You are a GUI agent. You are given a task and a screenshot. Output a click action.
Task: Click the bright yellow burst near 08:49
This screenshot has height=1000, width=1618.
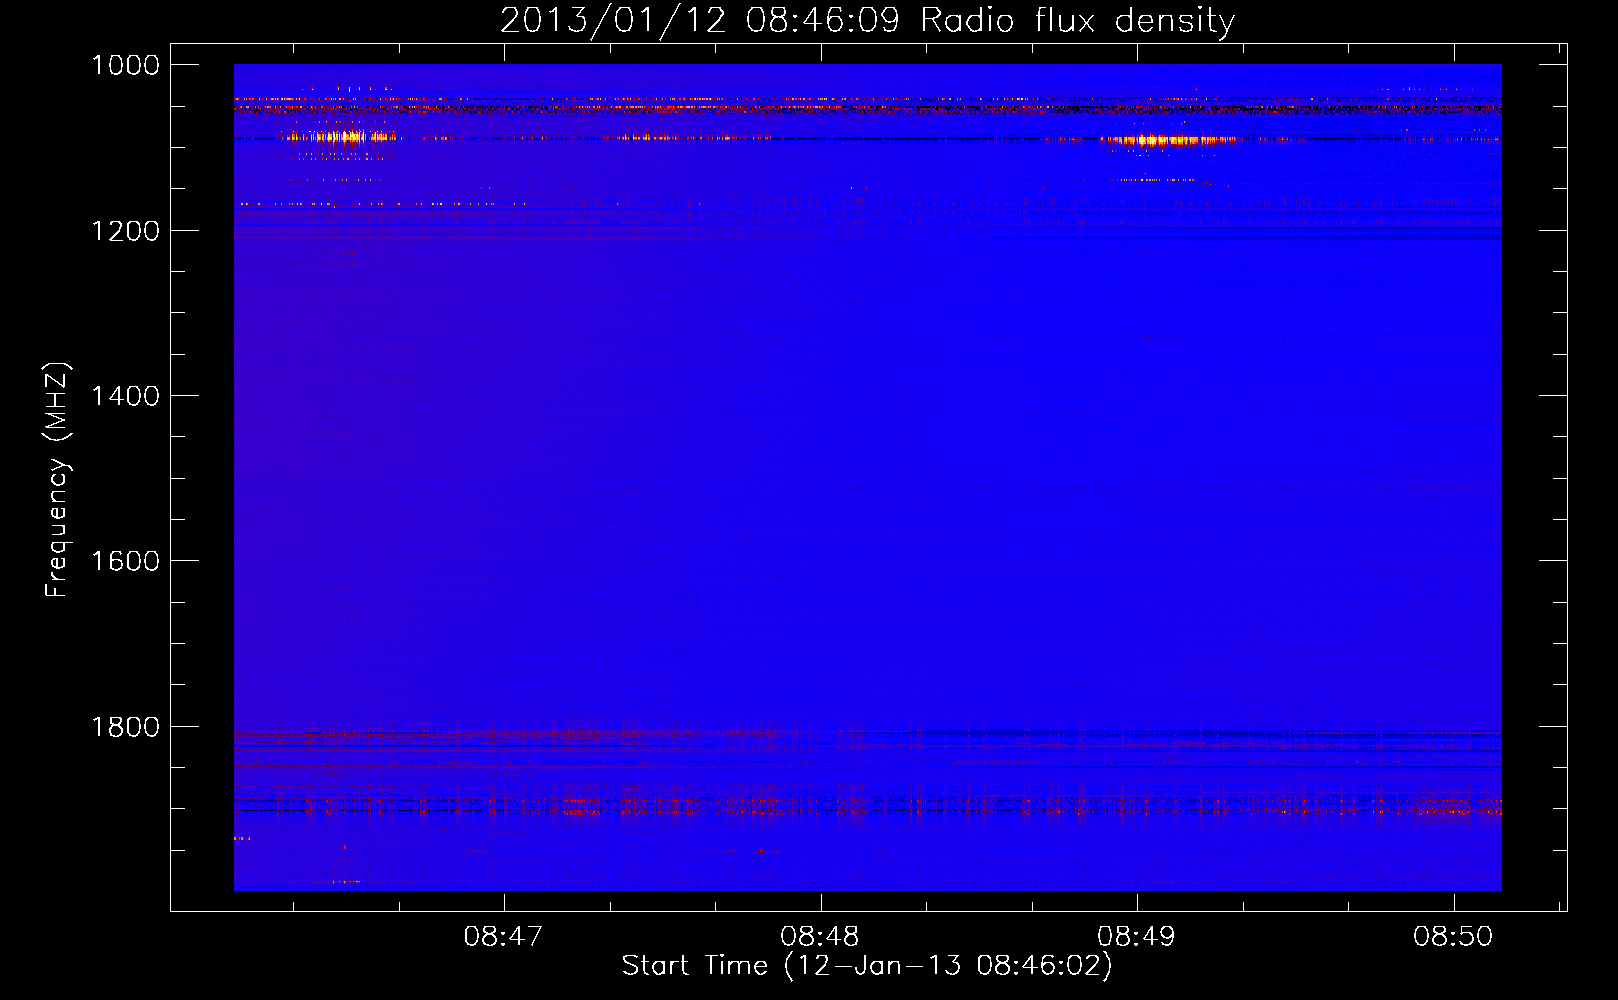[x=1168, y=141]
